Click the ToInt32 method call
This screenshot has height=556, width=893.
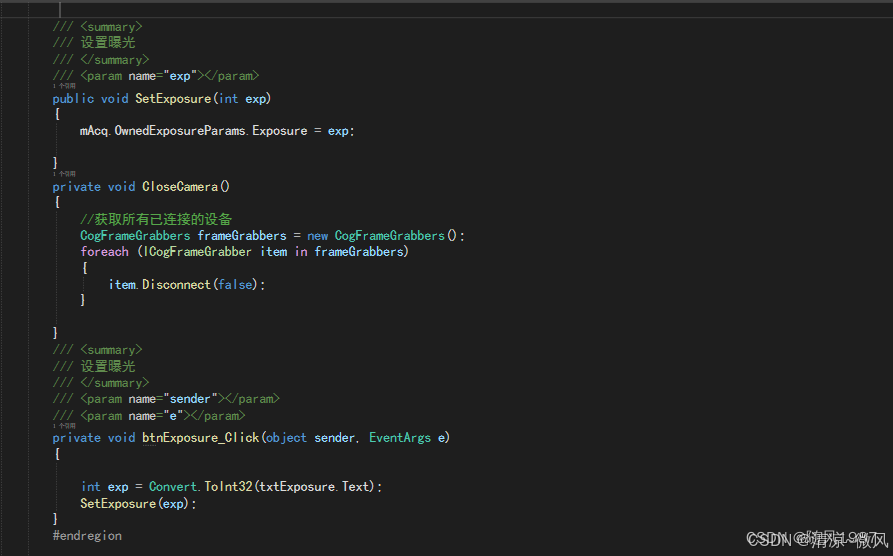[228, 486]
